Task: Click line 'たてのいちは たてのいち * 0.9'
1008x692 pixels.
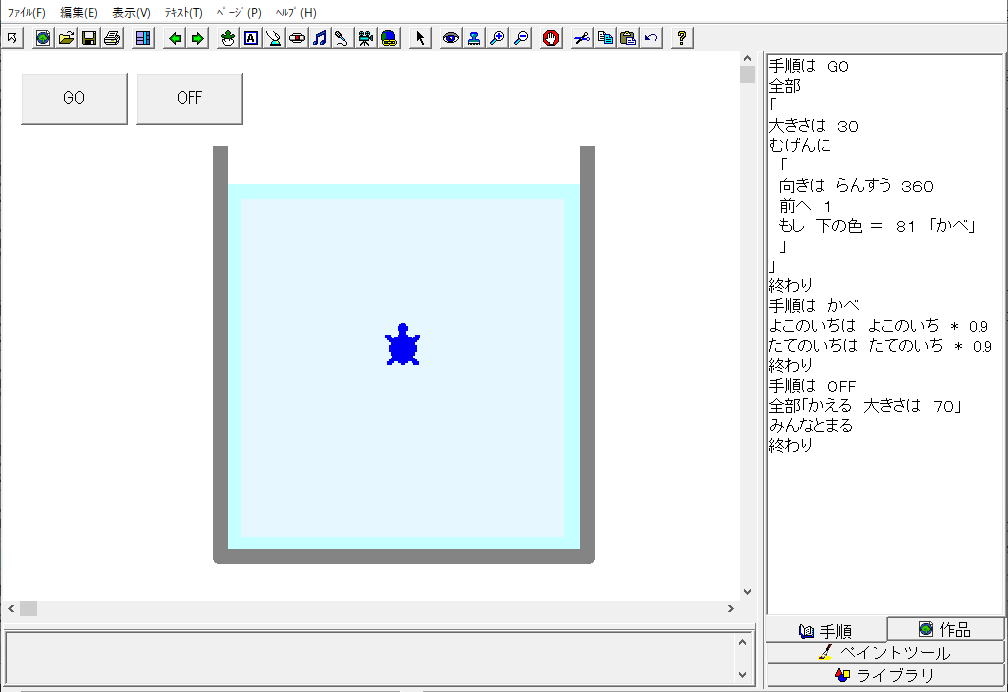Action: [880, 345]
